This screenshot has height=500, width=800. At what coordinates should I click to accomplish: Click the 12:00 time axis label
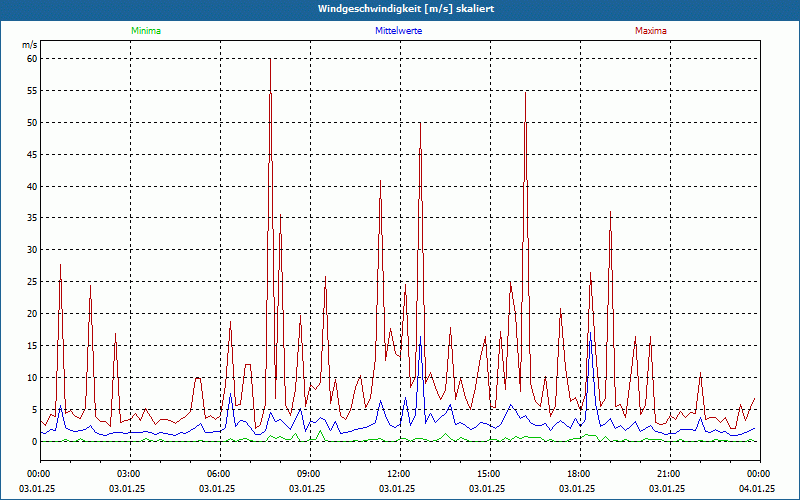(400, 474)
